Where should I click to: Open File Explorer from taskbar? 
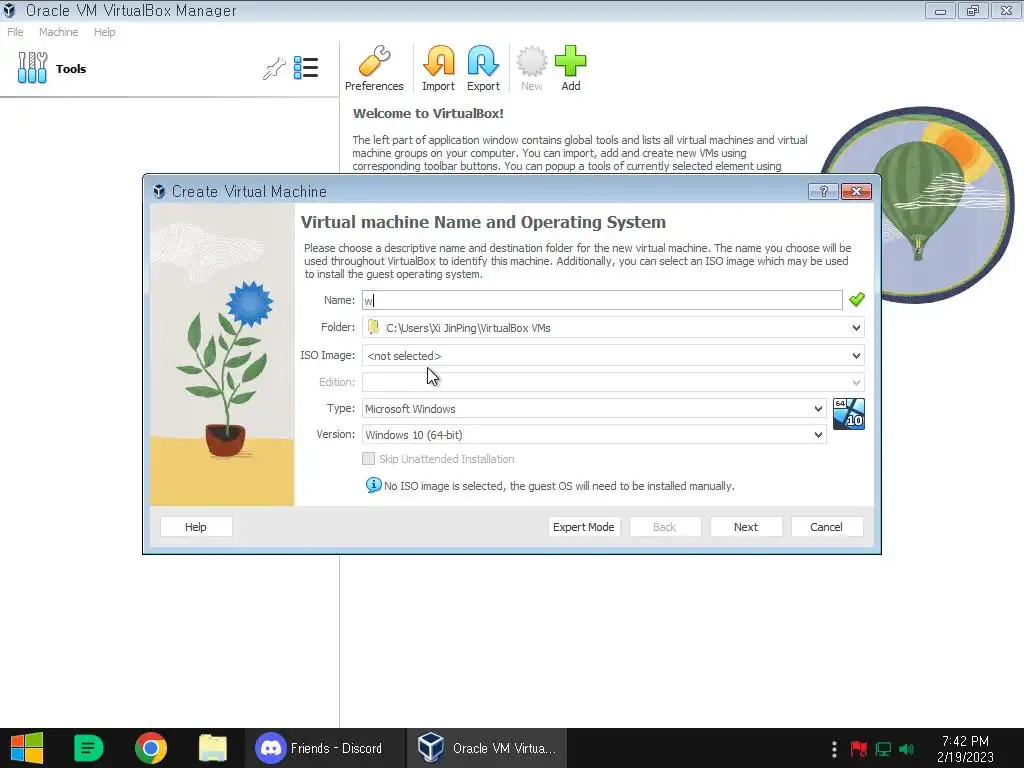pos(213,748)
